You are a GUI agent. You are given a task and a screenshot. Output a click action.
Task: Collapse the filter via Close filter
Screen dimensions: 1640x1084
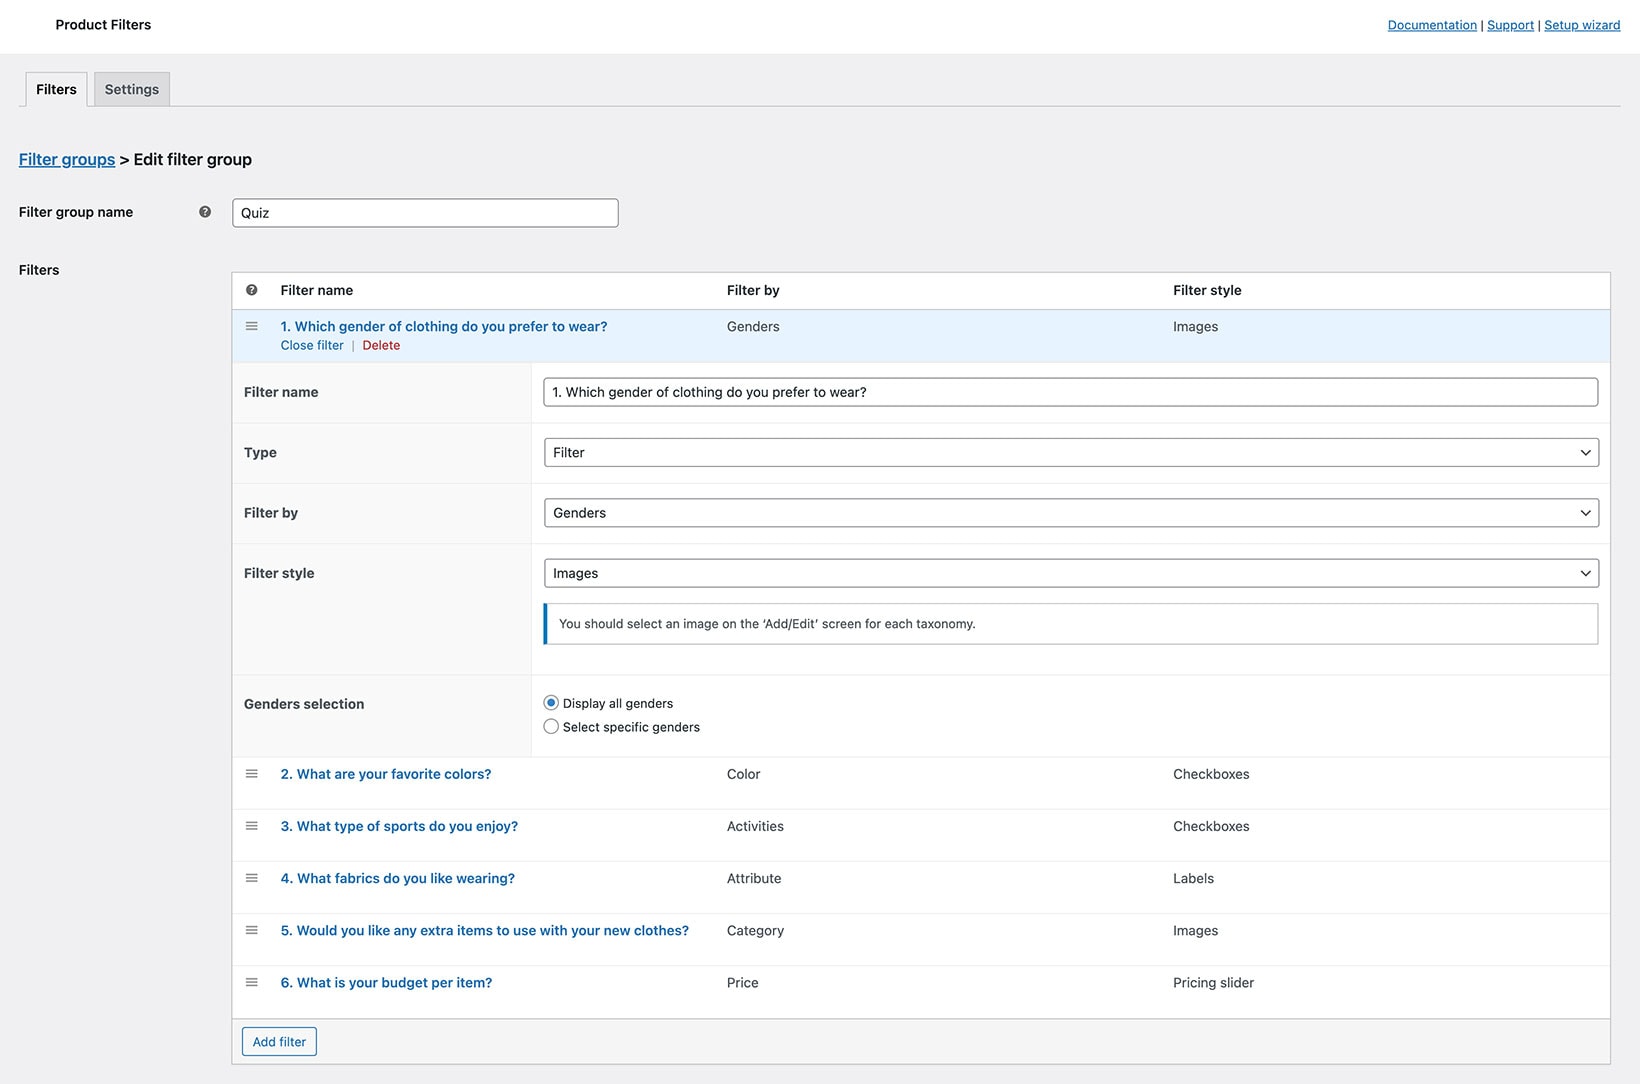pyautogui.click(x=311, y=345)
